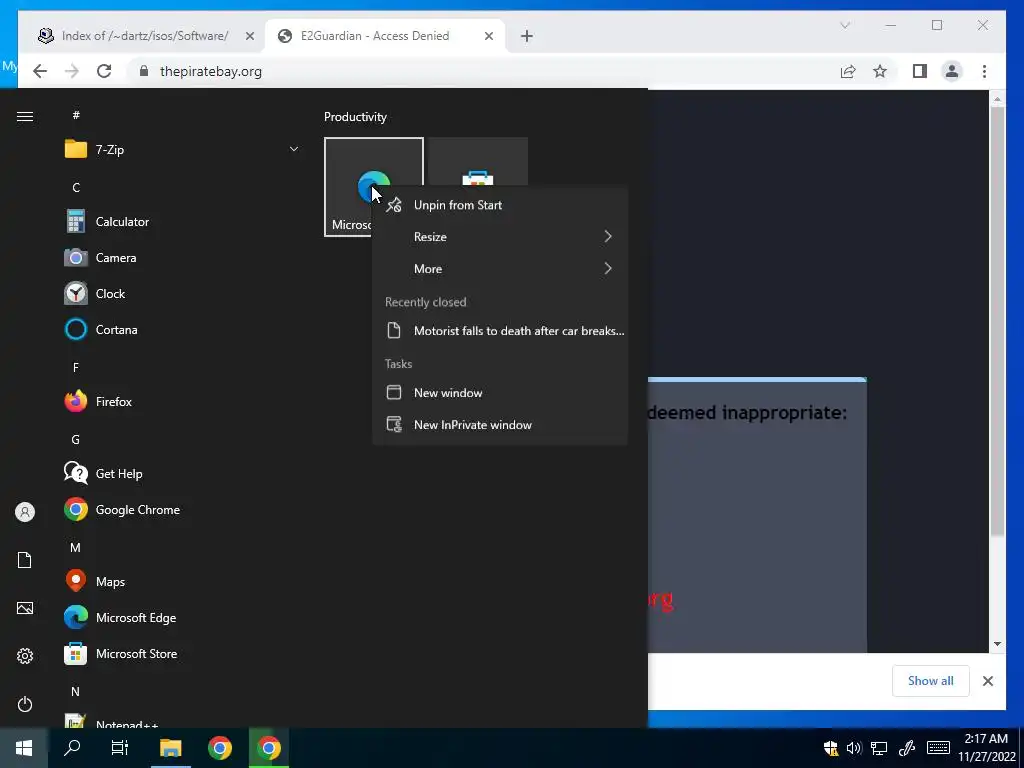Close the Index of /~dartz tab

[249, 36]
